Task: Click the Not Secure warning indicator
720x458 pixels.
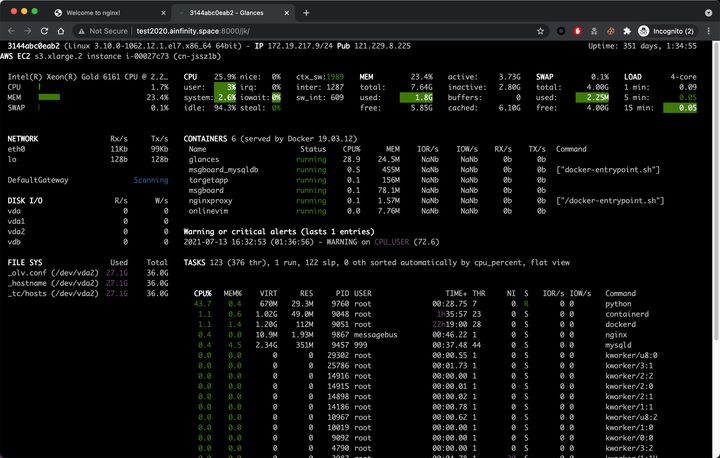Action: [102, 31]
